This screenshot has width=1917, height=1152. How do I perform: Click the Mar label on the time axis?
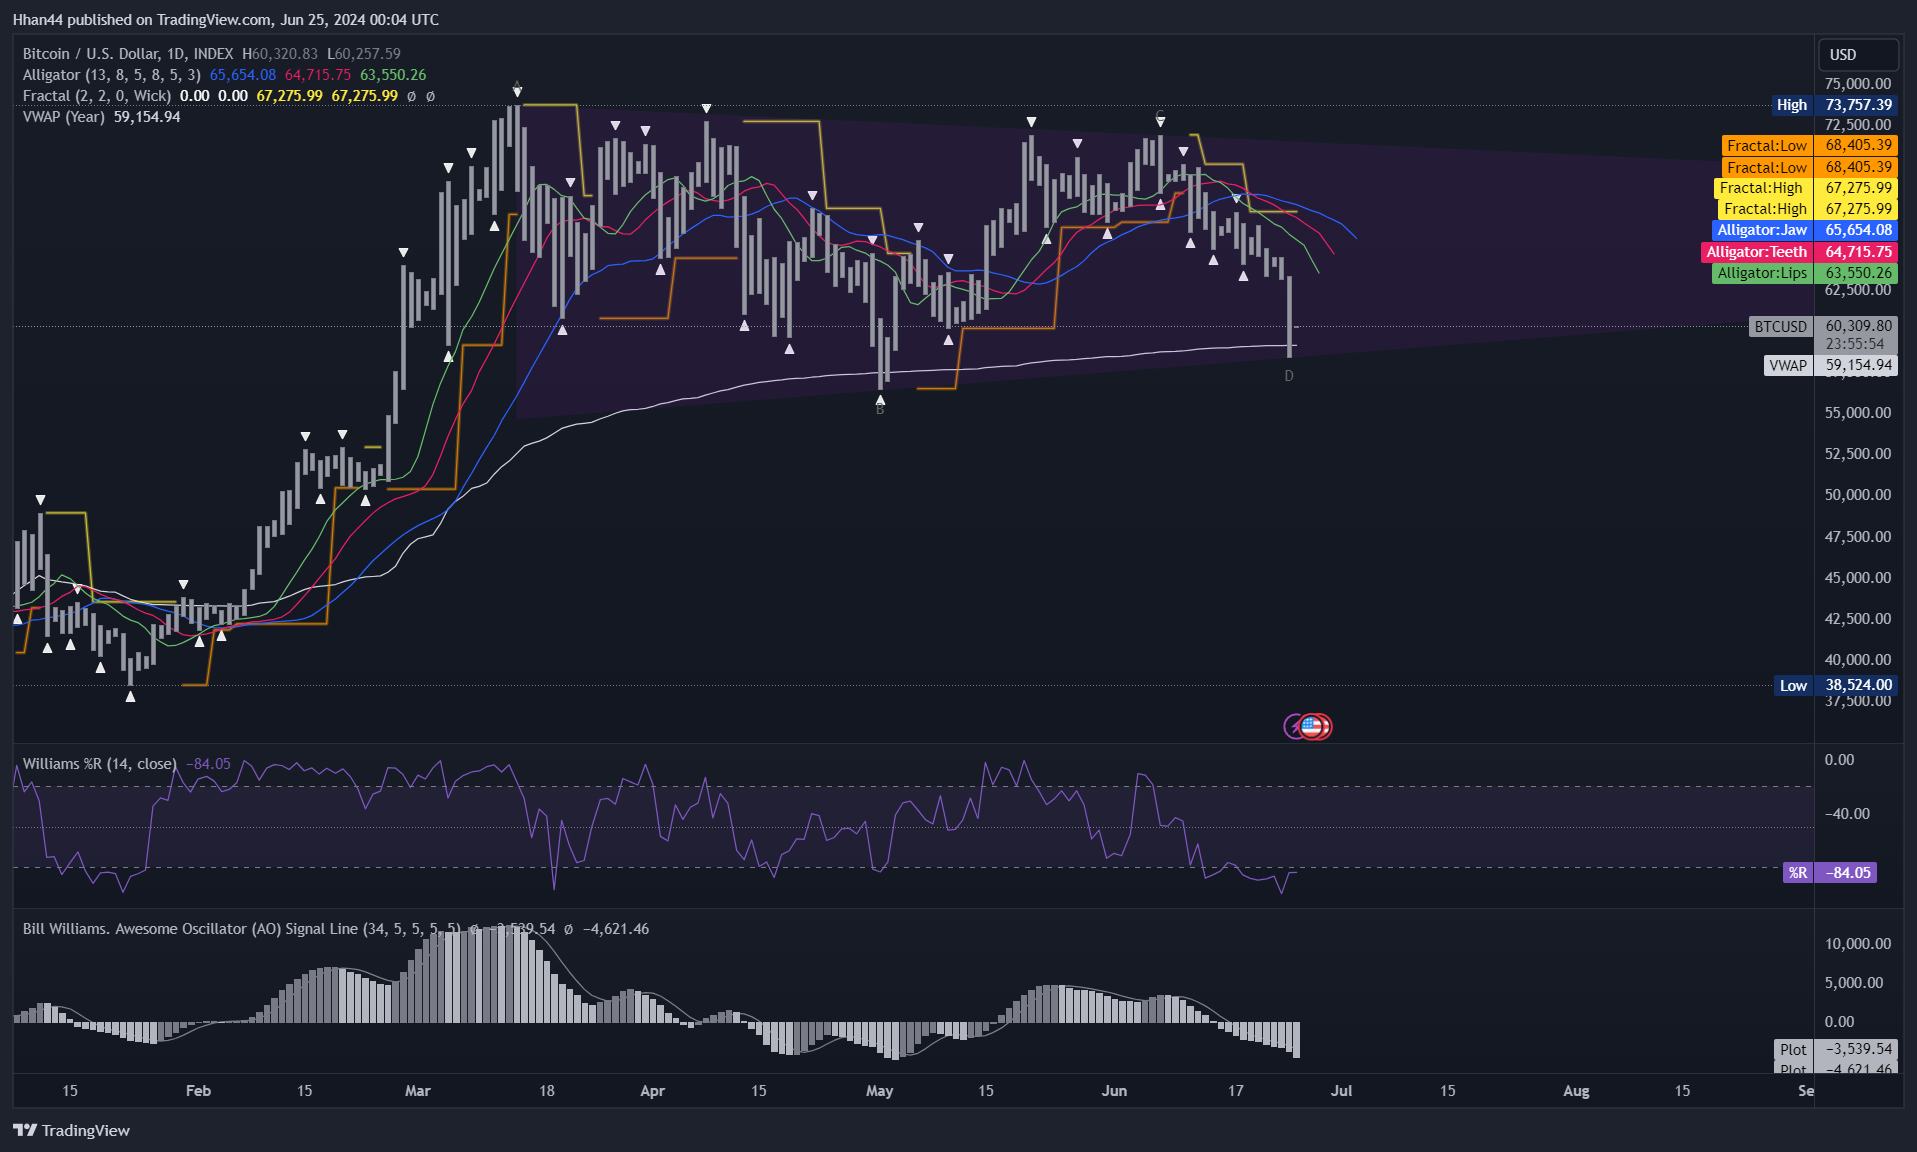(x=418, y=1091)
